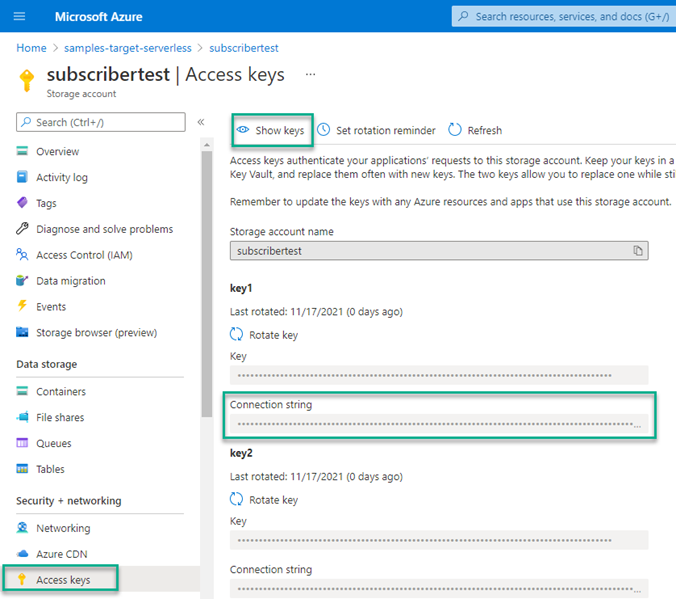Click the Set rotation reminder clock icon
This screenshot has height=599, width=676.
coord(324,130)
